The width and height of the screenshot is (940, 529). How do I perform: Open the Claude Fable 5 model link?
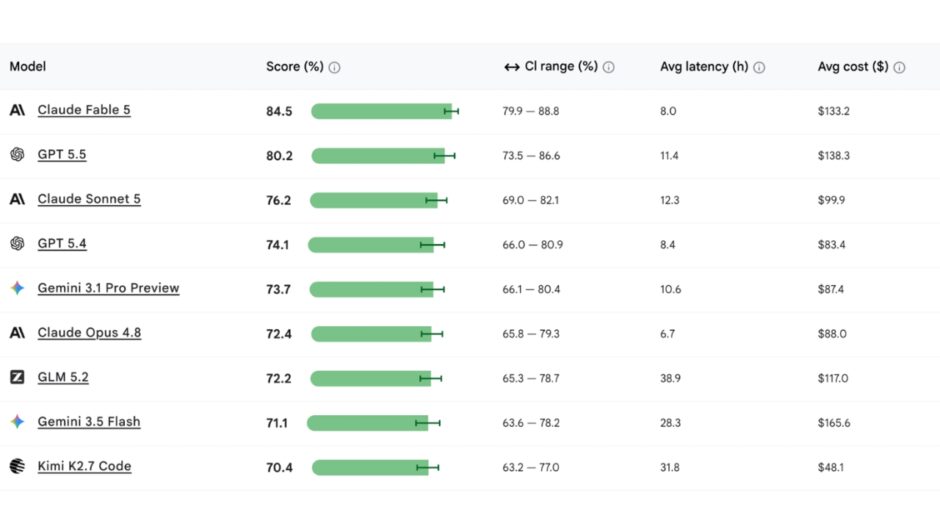(84, 110)
